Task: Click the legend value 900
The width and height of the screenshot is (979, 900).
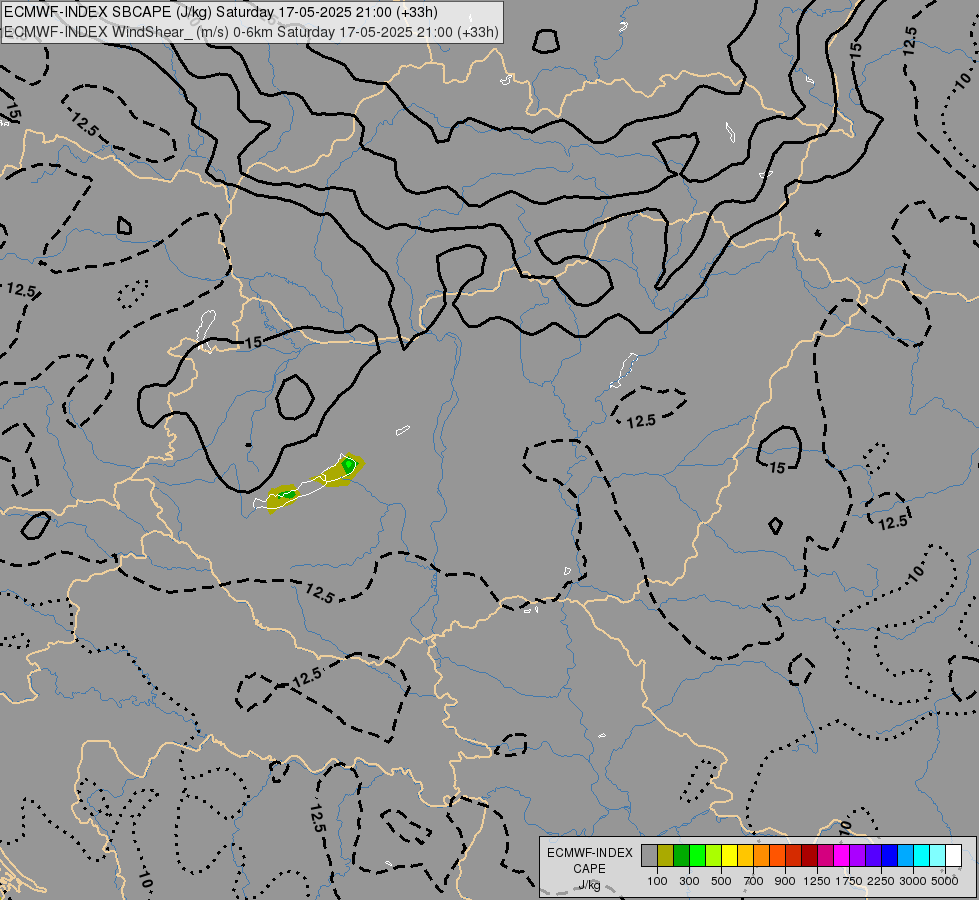Action: click(785, 881)
